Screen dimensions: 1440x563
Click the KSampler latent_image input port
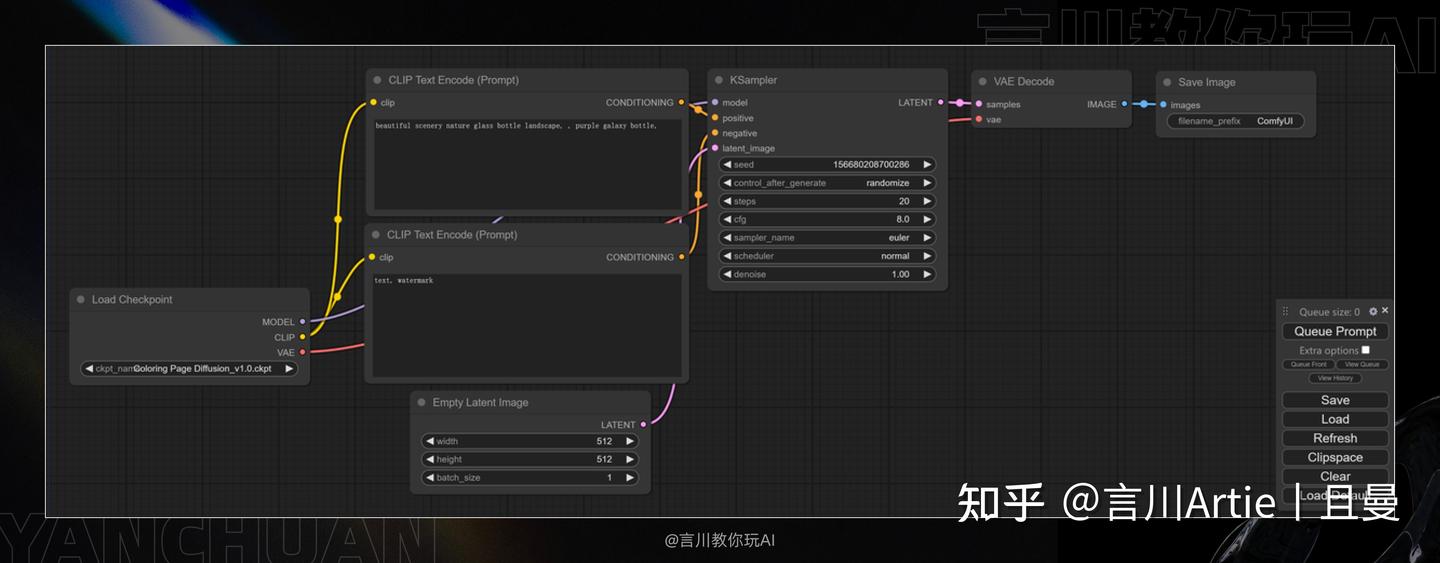click(715, 148)
